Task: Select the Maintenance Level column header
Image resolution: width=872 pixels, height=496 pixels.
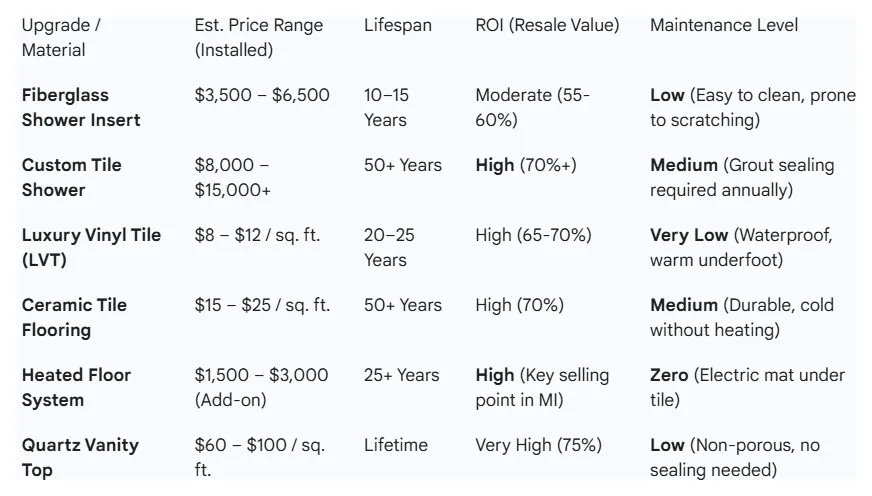Action: point(724,25)
